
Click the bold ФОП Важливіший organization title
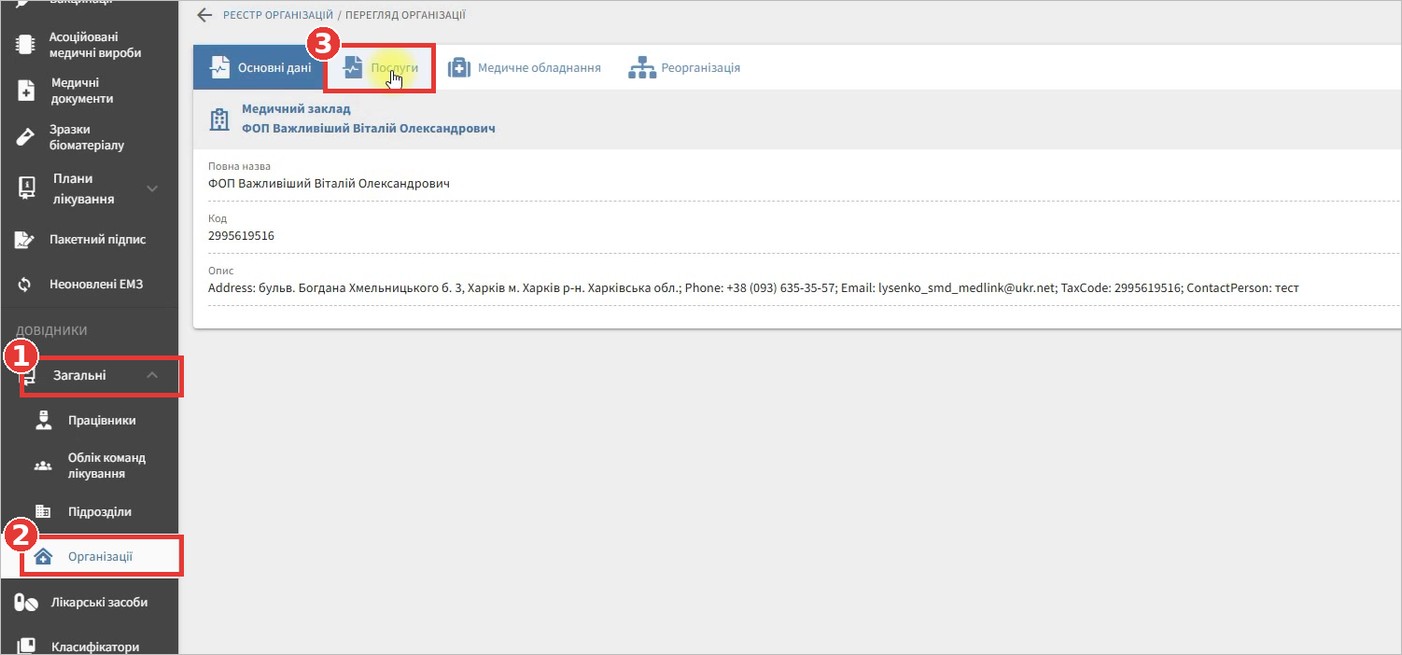(369, 129)
